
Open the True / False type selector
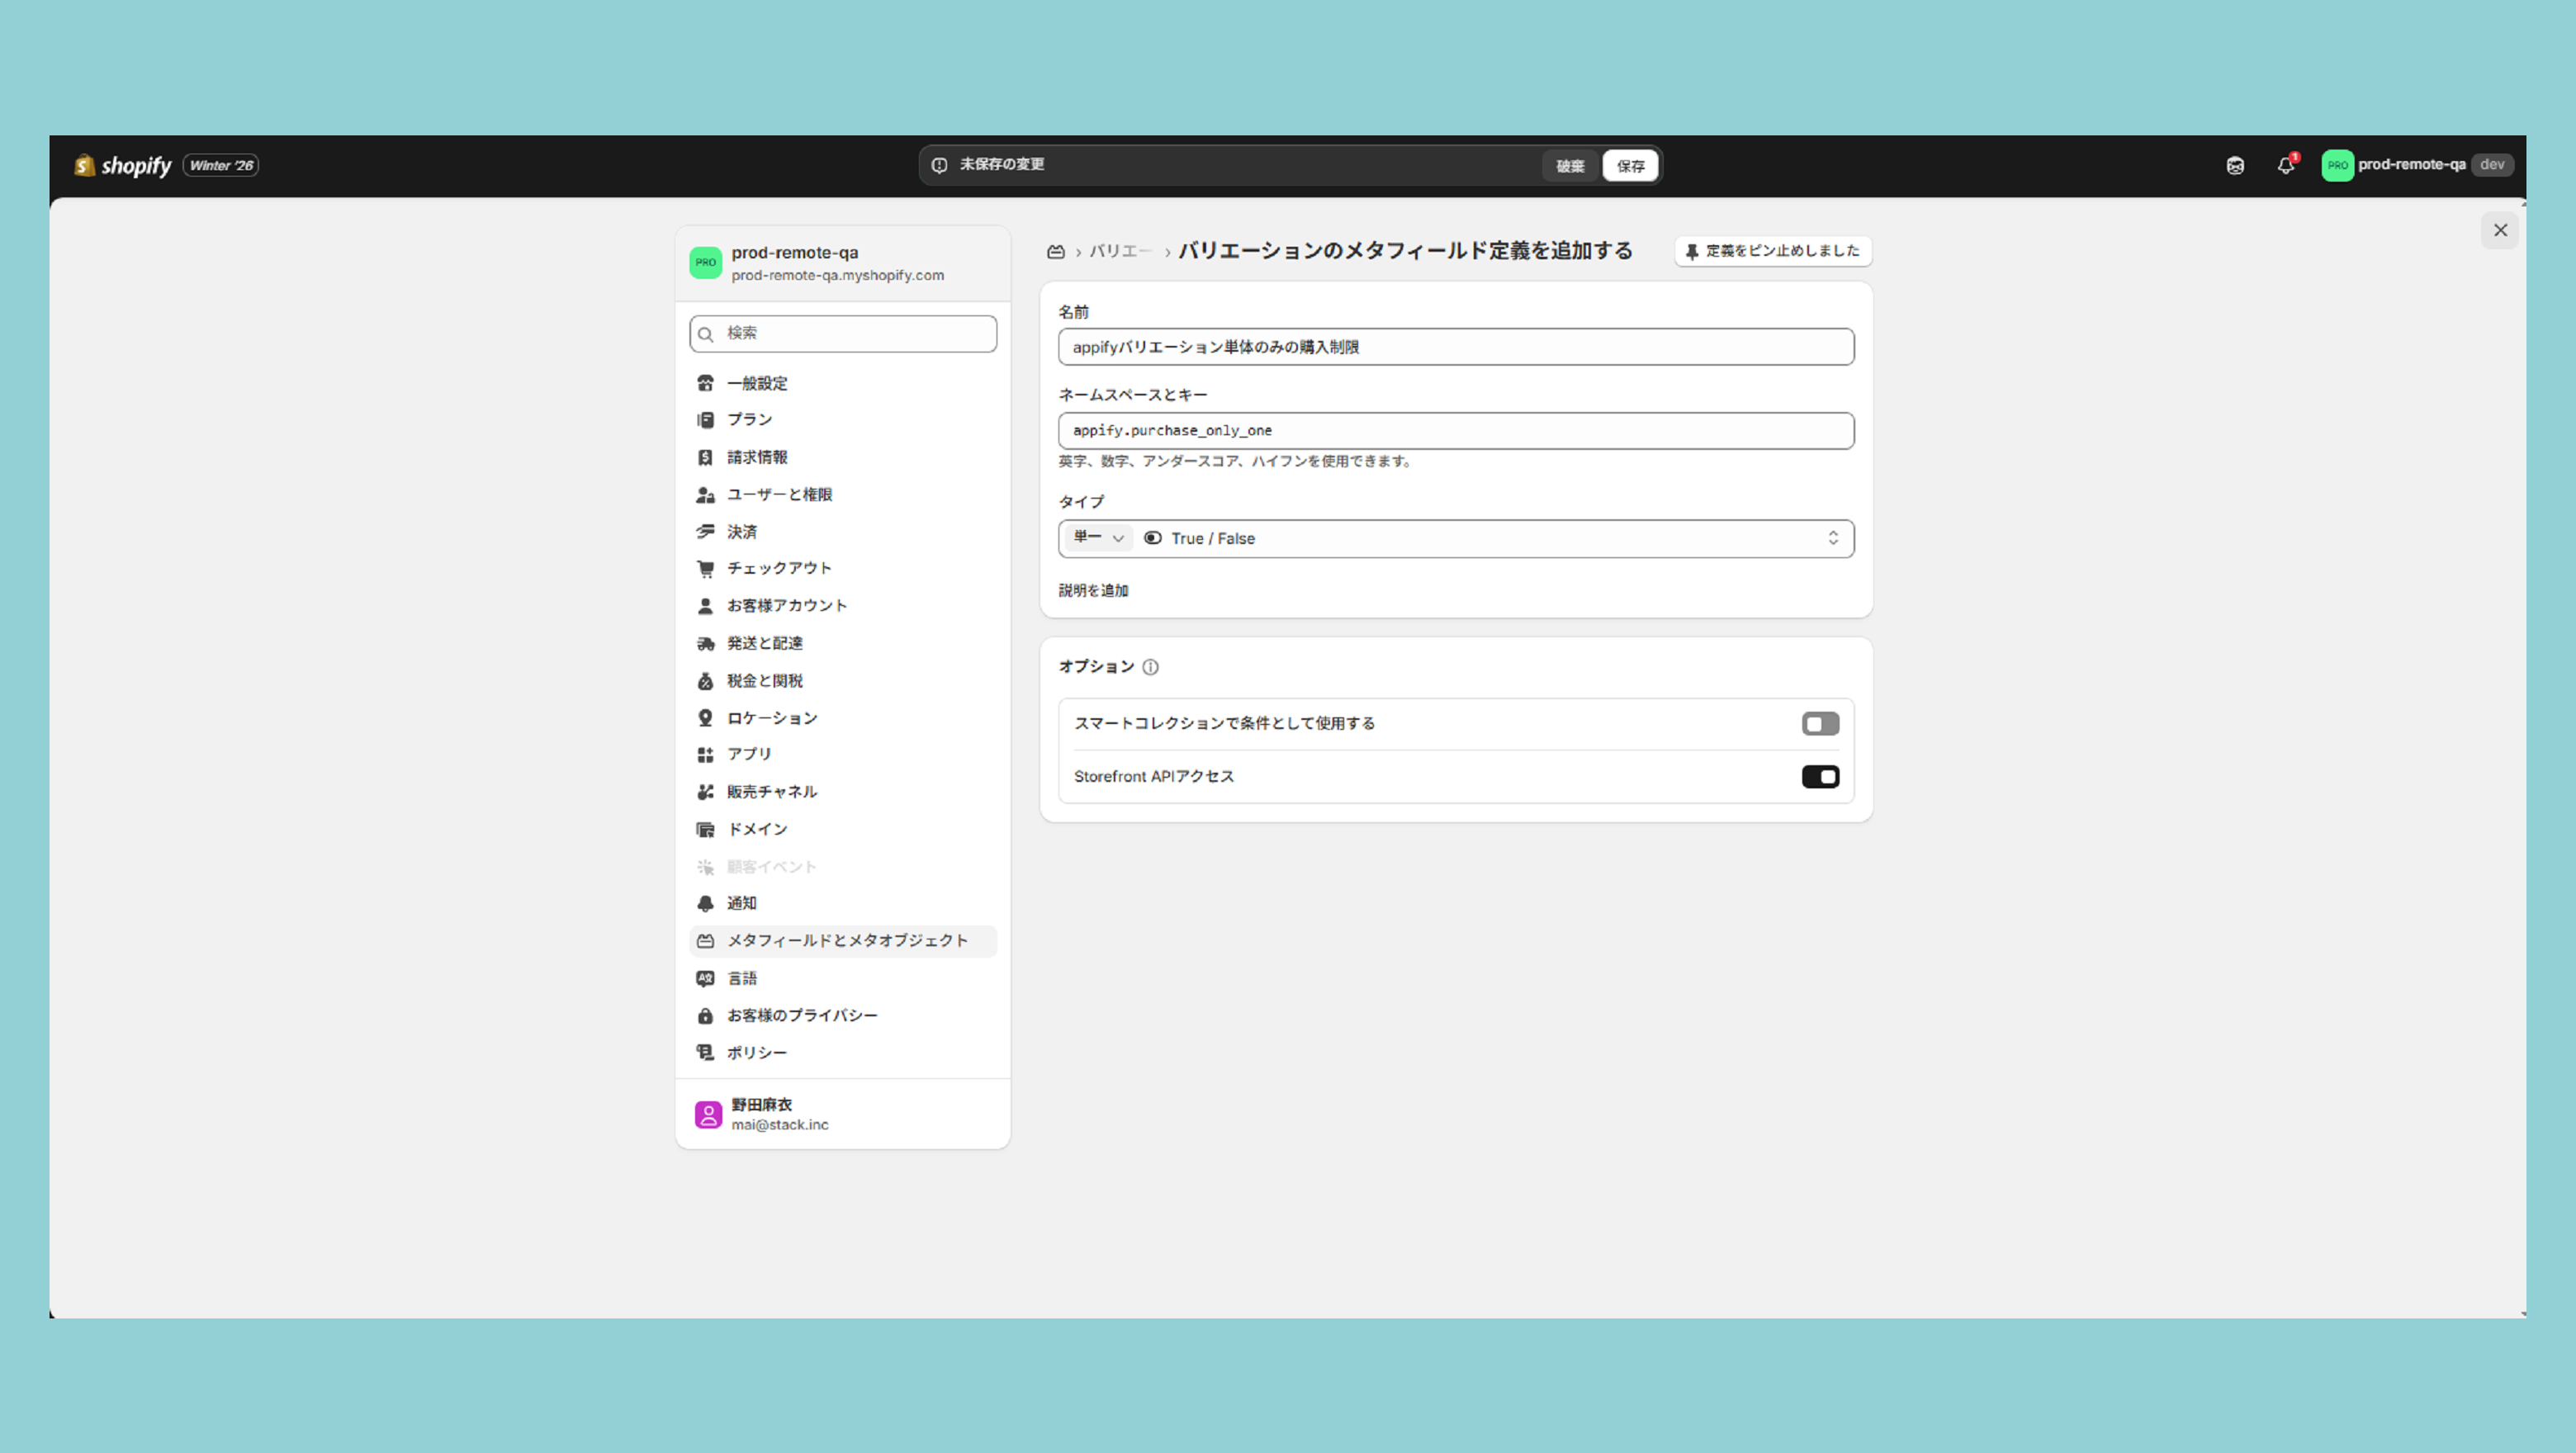tap(1490, 538)
